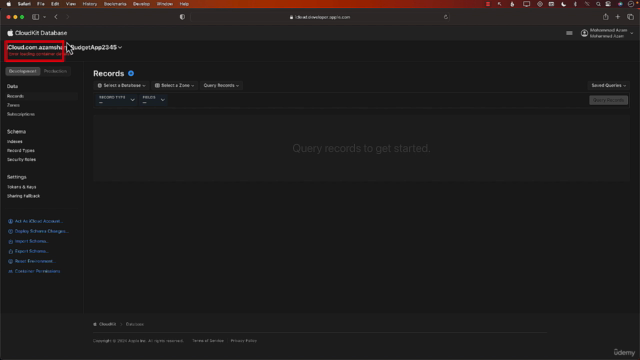Open Indexes under Schema
The height and width of the screenshot is (360, 640).
tap(15, 142)
